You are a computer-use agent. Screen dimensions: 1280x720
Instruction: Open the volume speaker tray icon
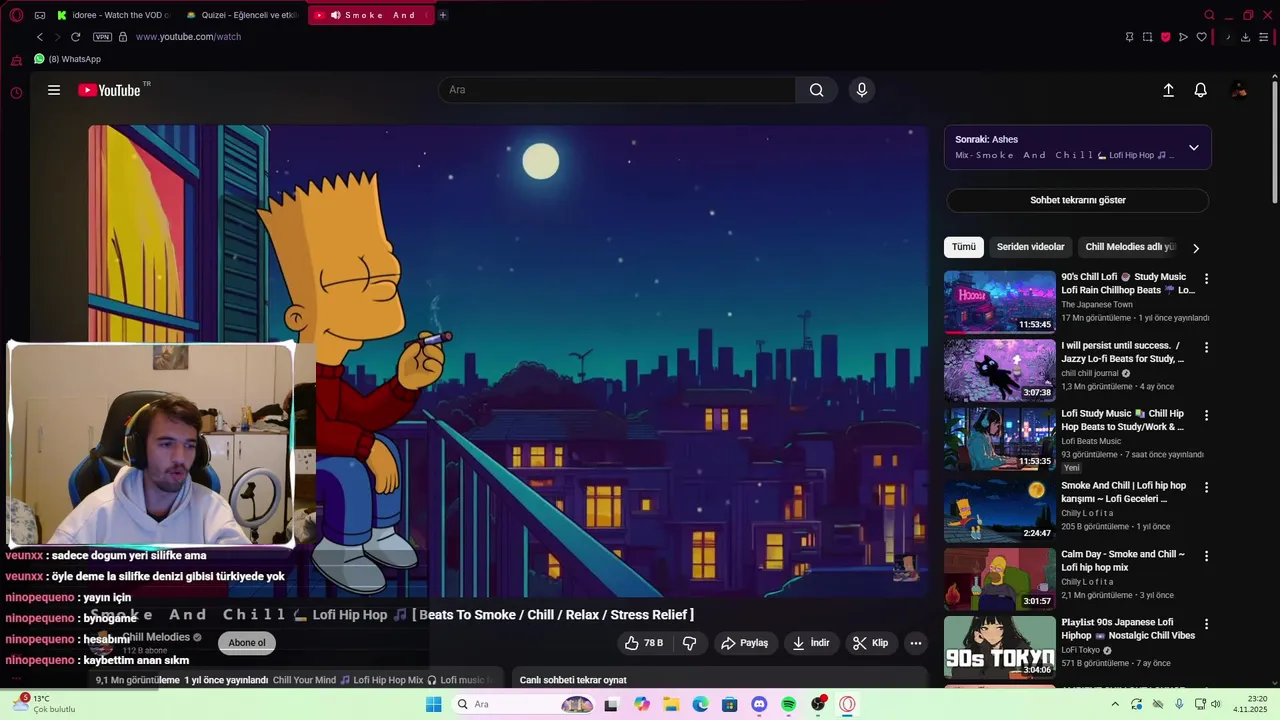(1216, 704)
